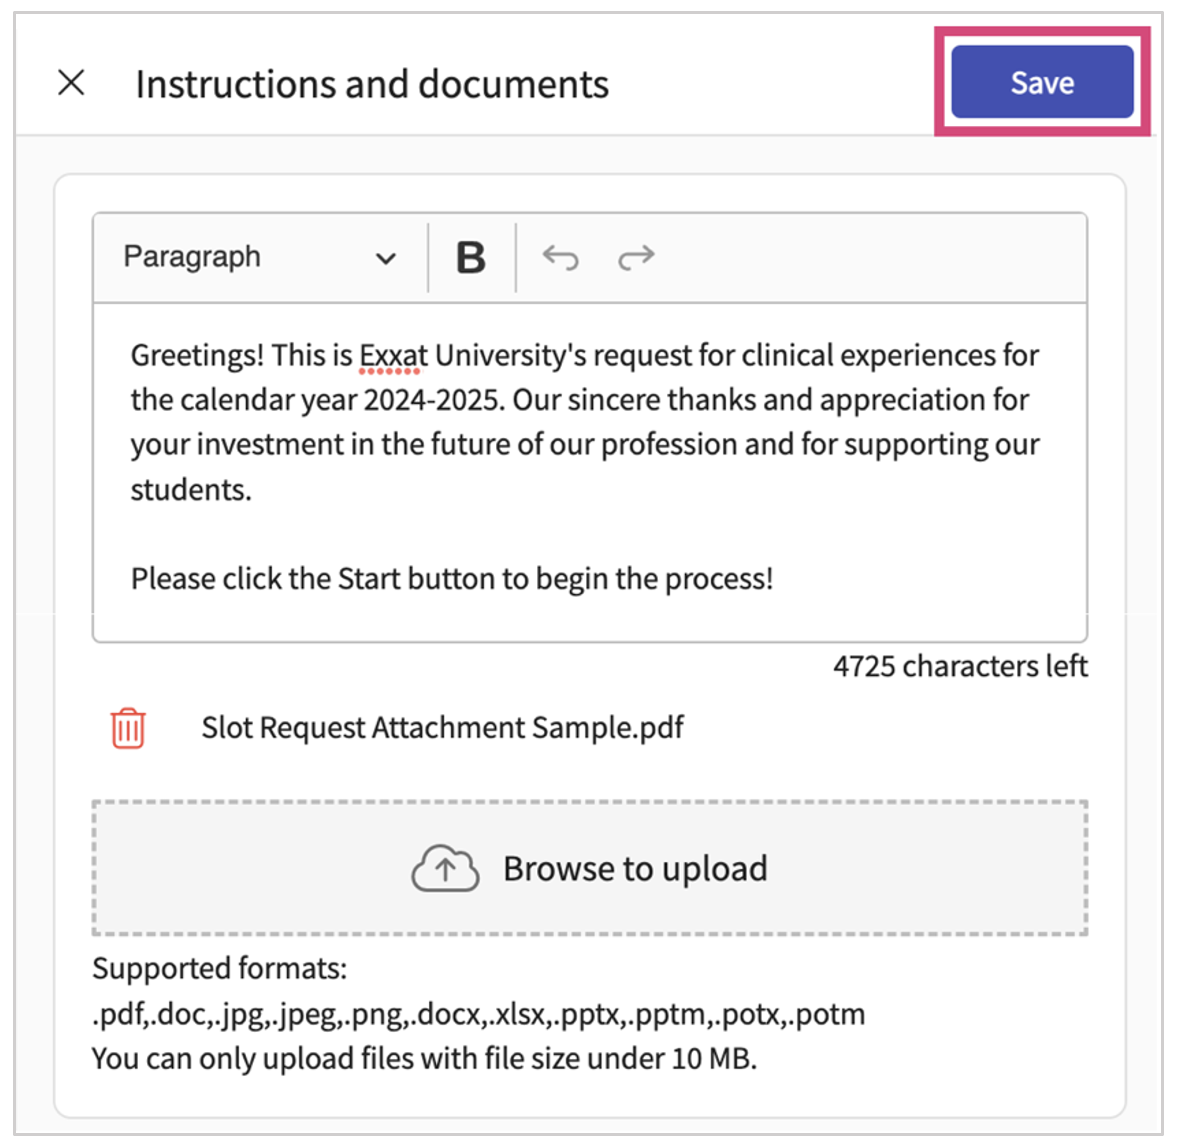This screenshot has height=1148, width=1178.
Task: Click the chevron arrow beside Paragraph
Action: click(385, 259)
